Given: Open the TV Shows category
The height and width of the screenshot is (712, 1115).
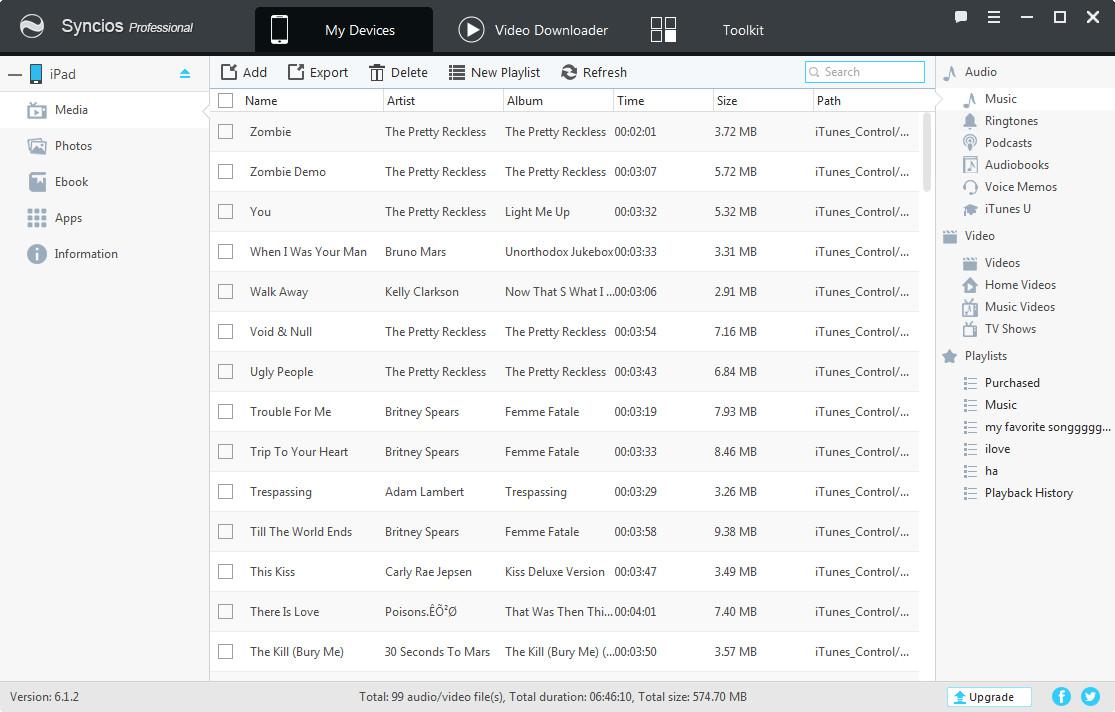Looking at the screenshot, I should click(999, 329).
